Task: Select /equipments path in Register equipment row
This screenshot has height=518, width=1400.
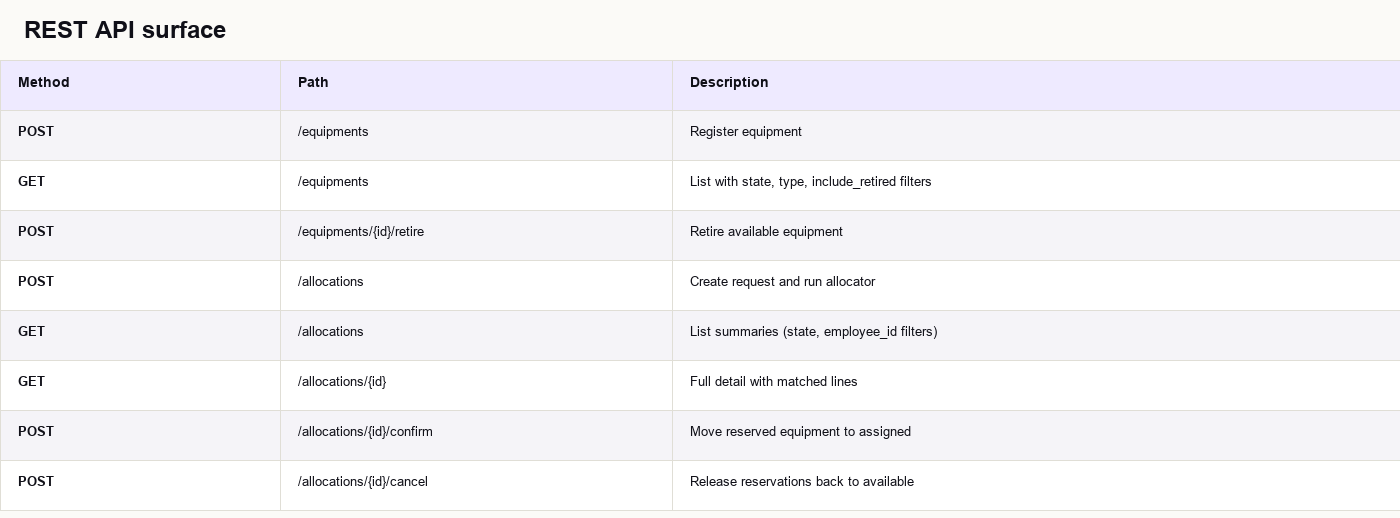Action: 333,131
